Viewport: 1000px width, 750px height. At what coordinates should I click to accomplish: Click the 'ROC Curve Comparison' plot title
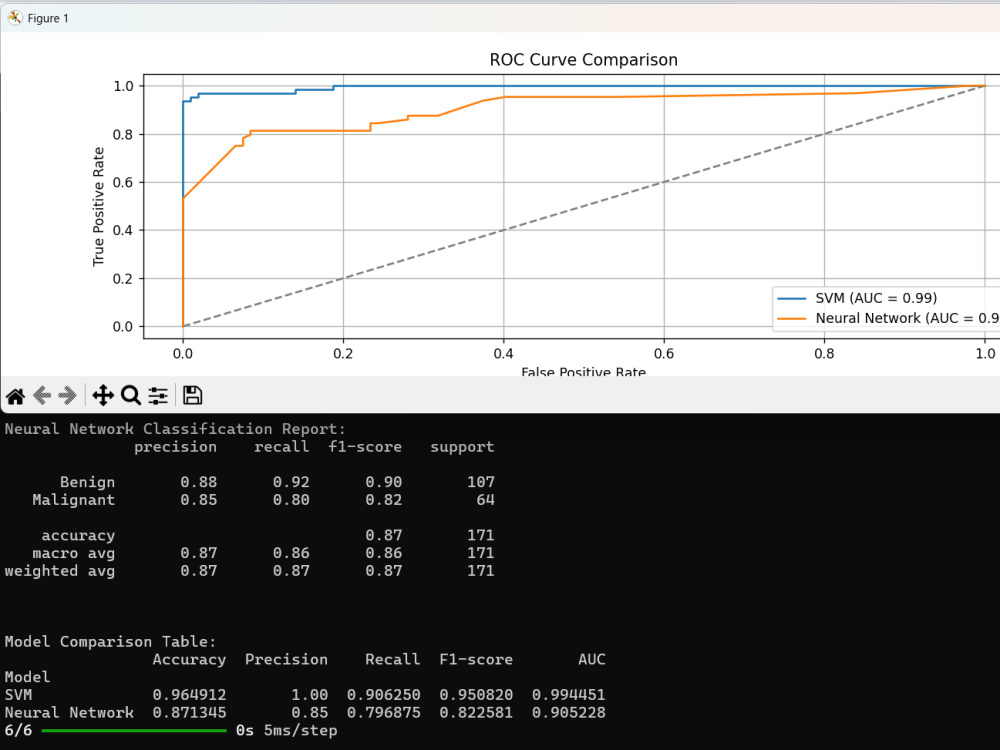click(584, 60)
